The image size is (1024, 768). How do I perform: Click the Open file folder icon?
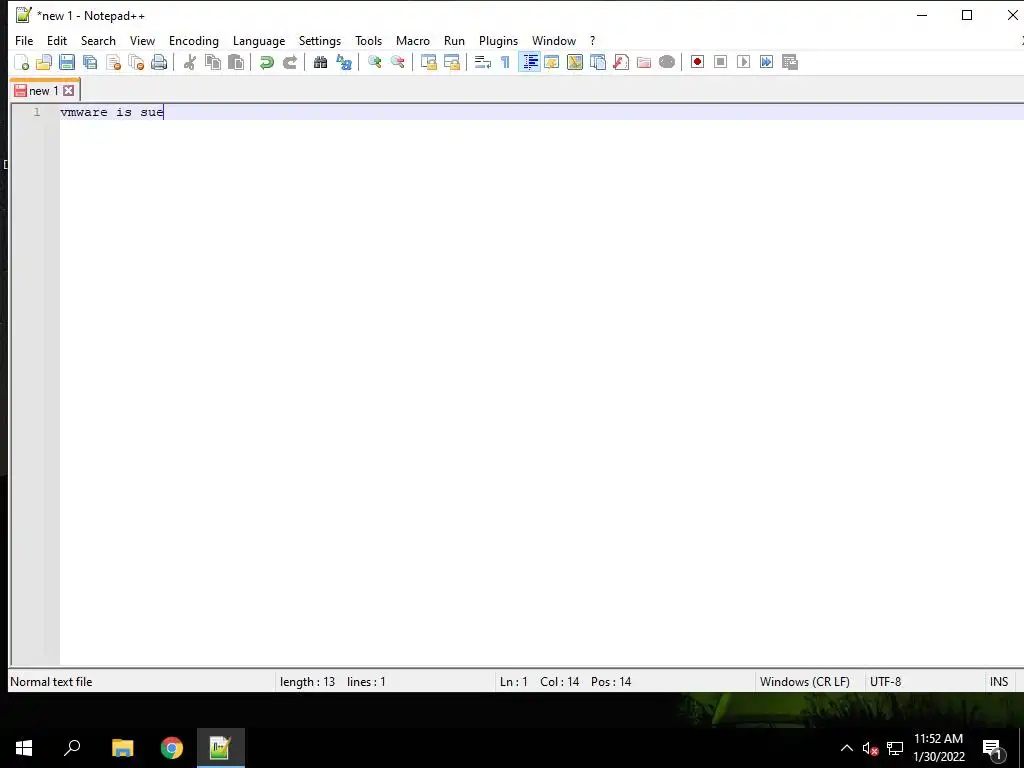pos(44,62)
